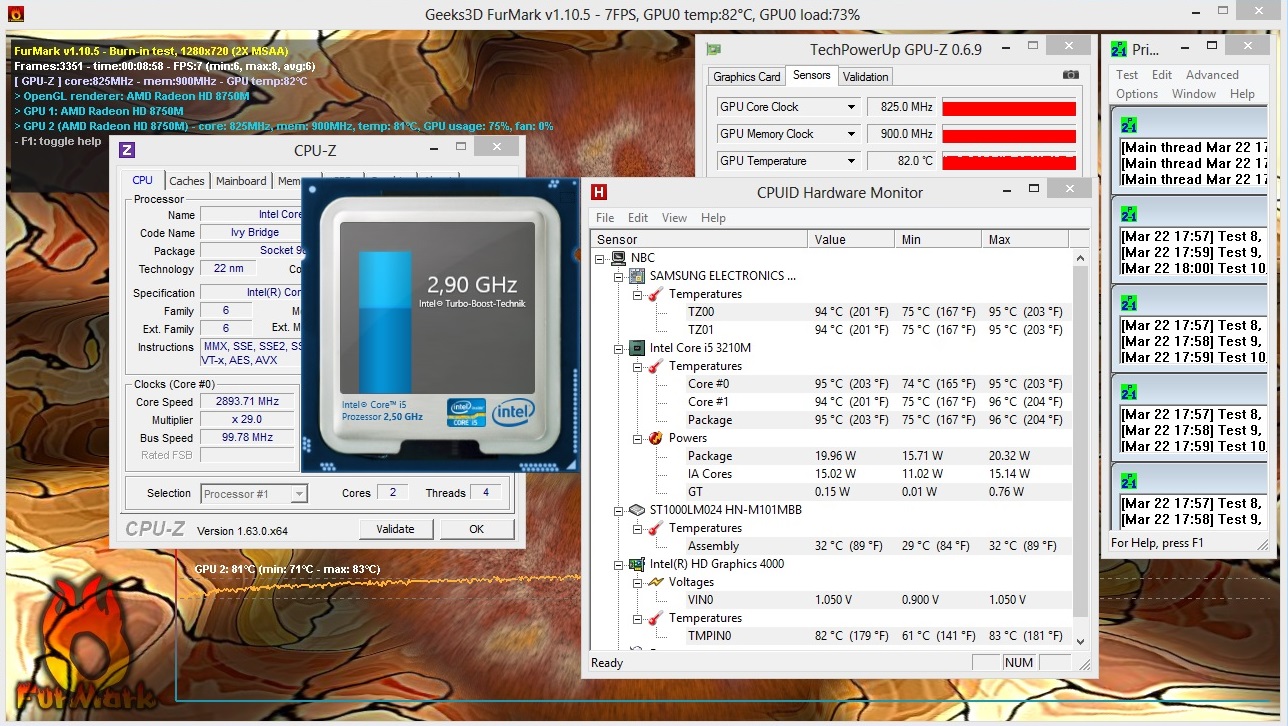
Task: Open the Validation tab in GPU-Z
Action: [866, 77]
